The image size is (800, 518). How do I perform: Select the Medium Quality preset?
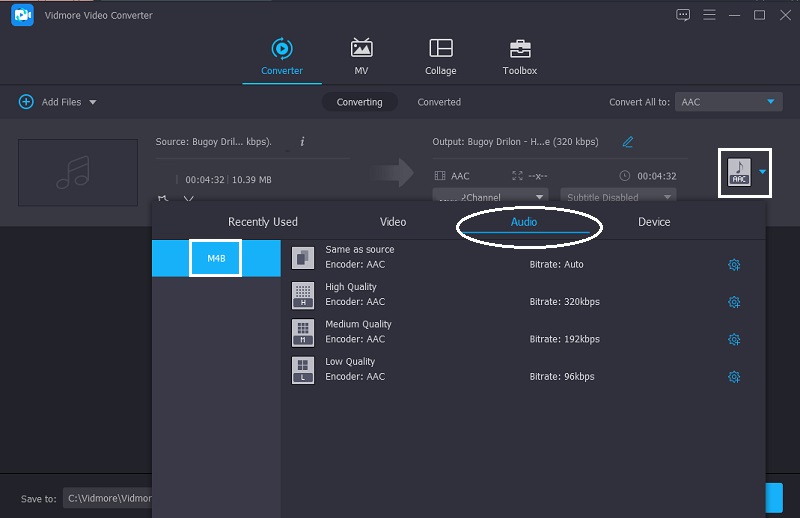click(358, 332)
